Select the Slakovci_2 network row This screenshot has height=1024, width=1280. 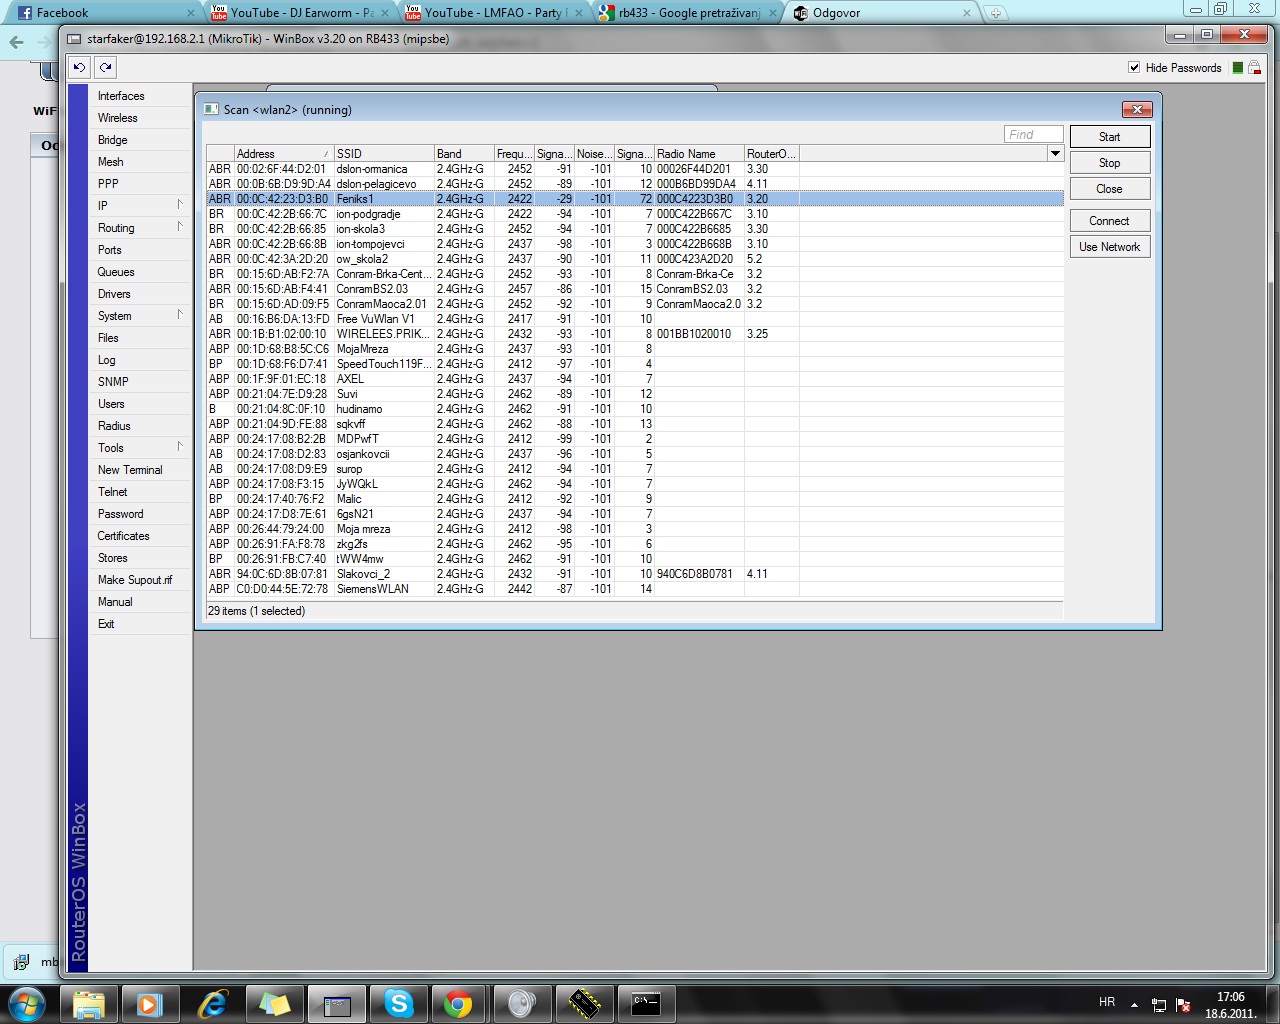[634, 574]
